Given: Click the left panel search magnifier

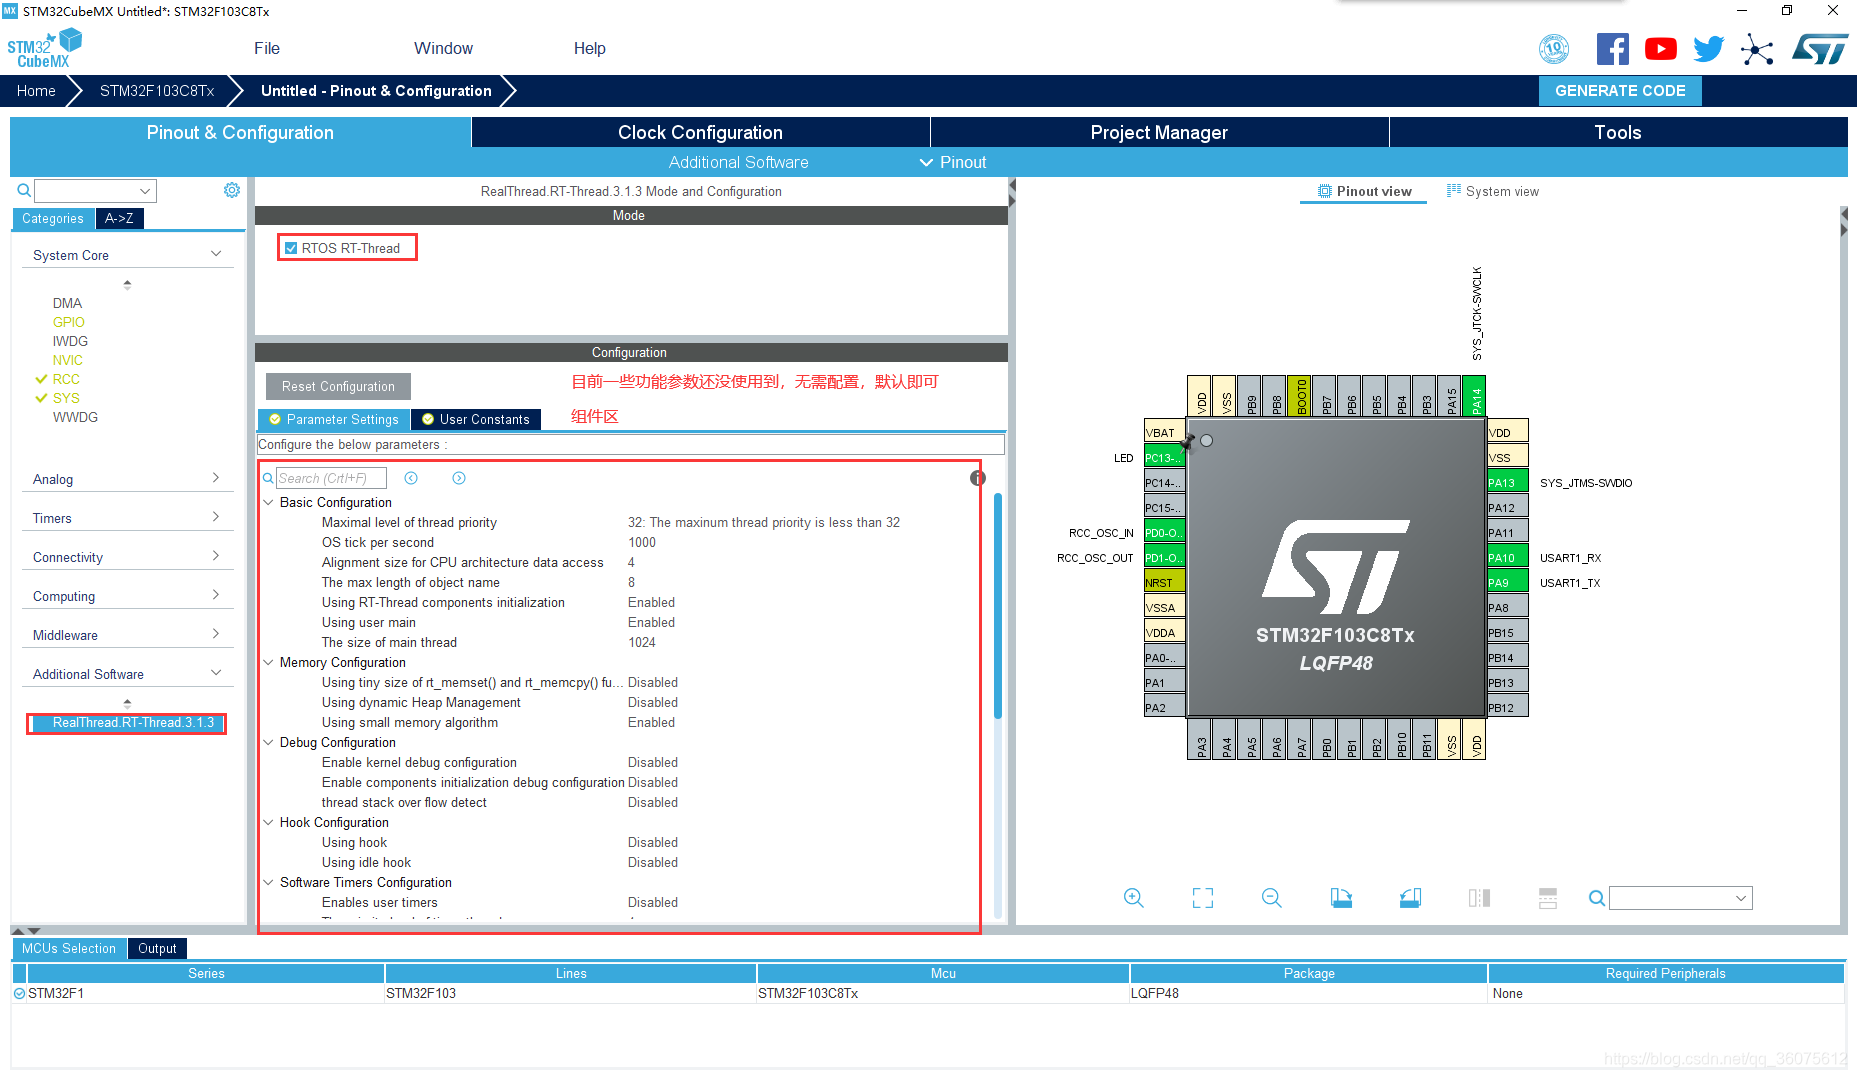Looking at the screenshot, I should coord(24,190).
